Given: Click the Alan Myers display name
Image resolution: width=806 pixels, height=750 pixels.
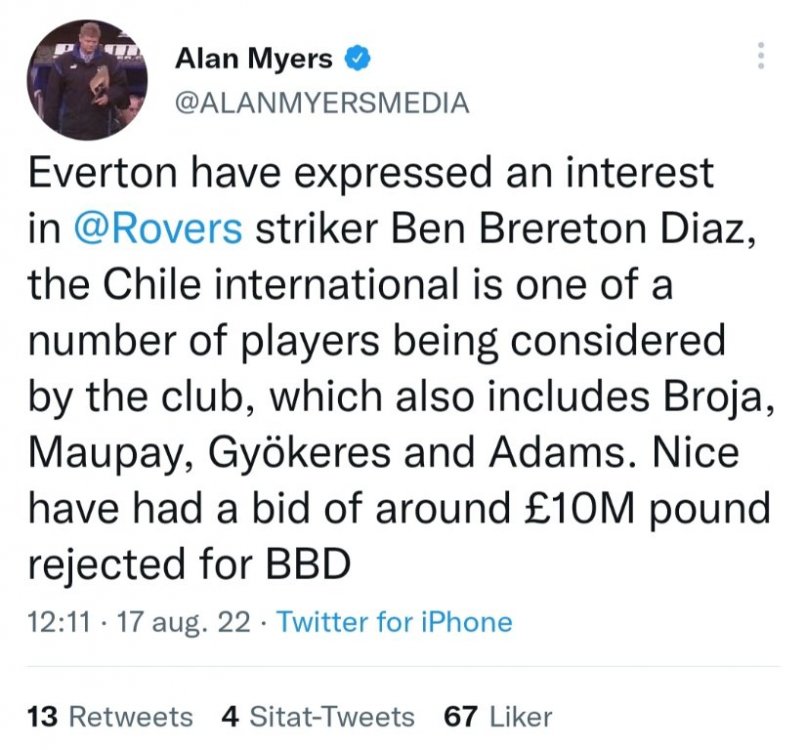Looking at the screenshot, I should (x=254, y=60).
